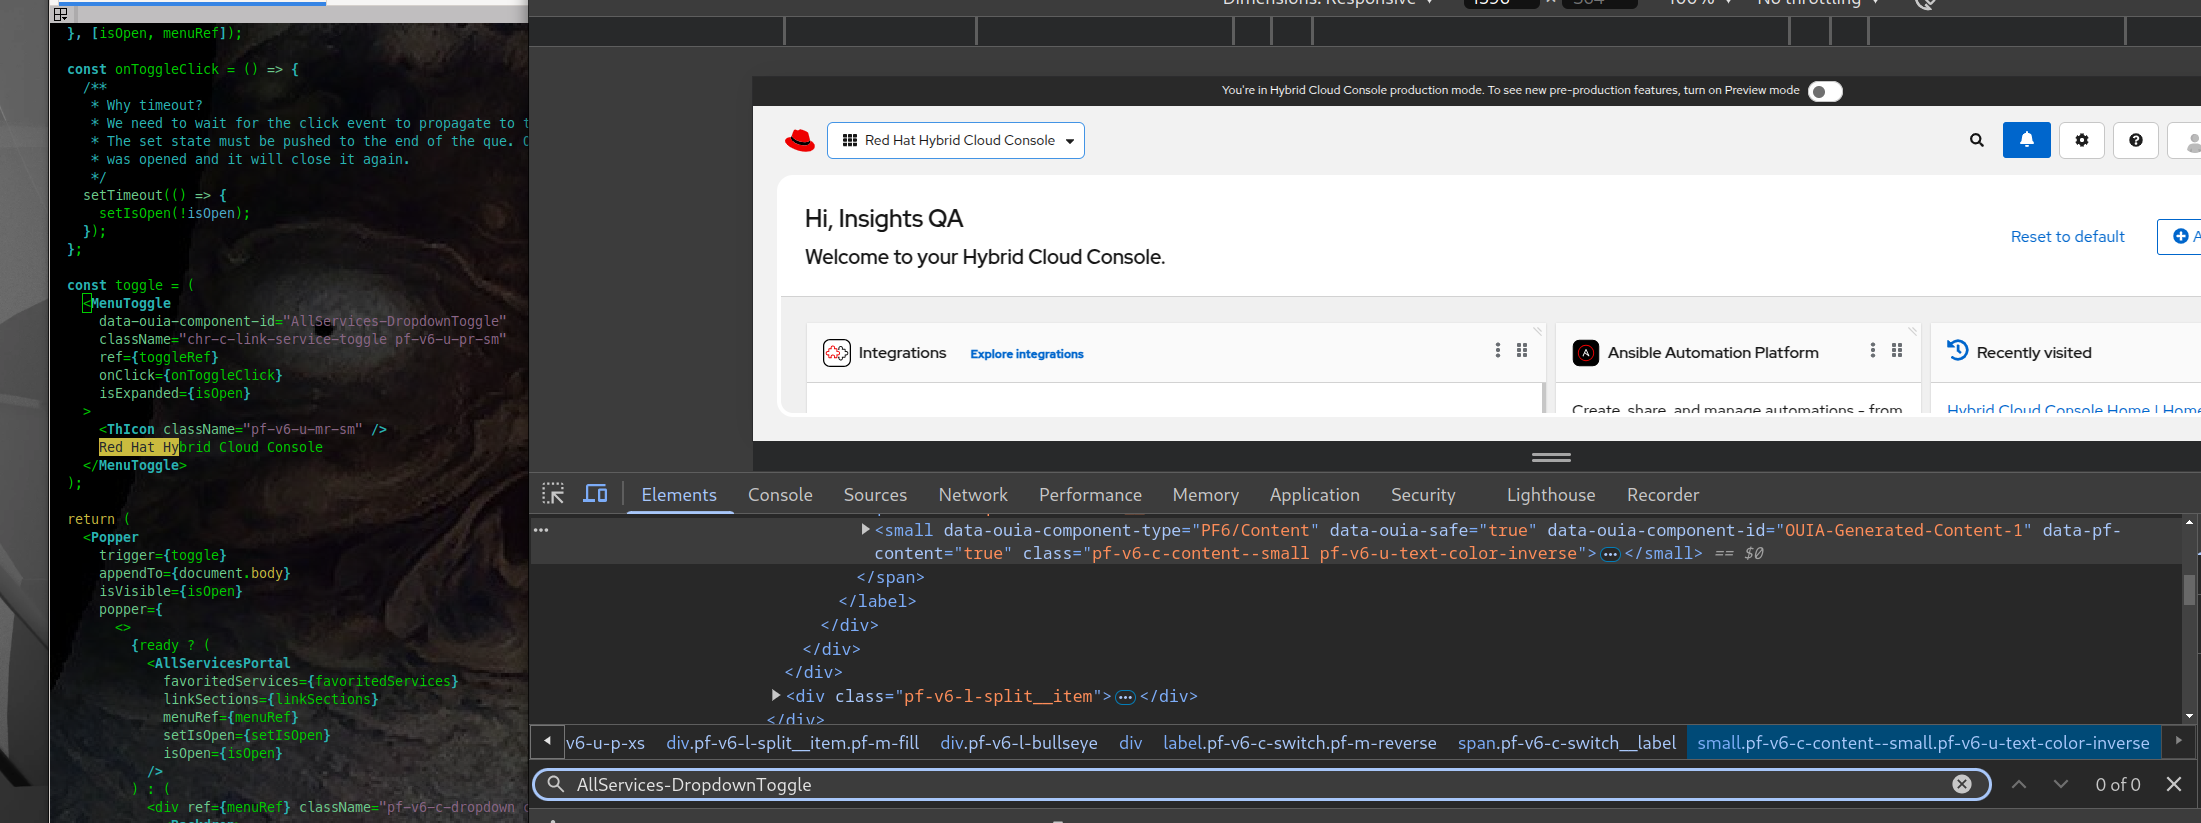This screenshot has height=823, width=2201.
Task: Expand the small PF6/Content element node
Action: (x=865, y=530)
